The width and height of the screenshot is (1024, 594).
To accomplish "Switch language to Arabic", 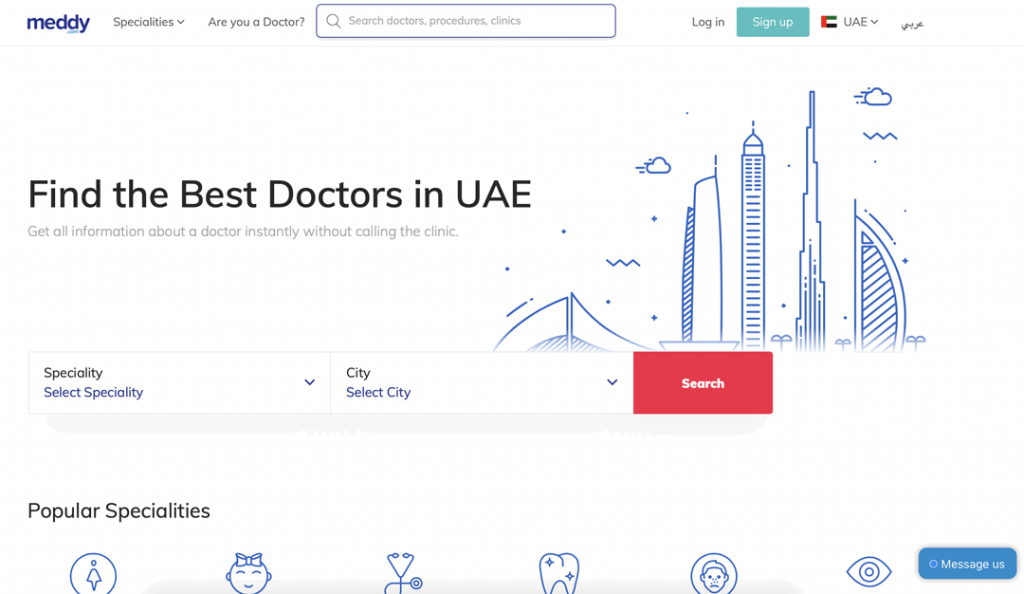I will [912, 23].
